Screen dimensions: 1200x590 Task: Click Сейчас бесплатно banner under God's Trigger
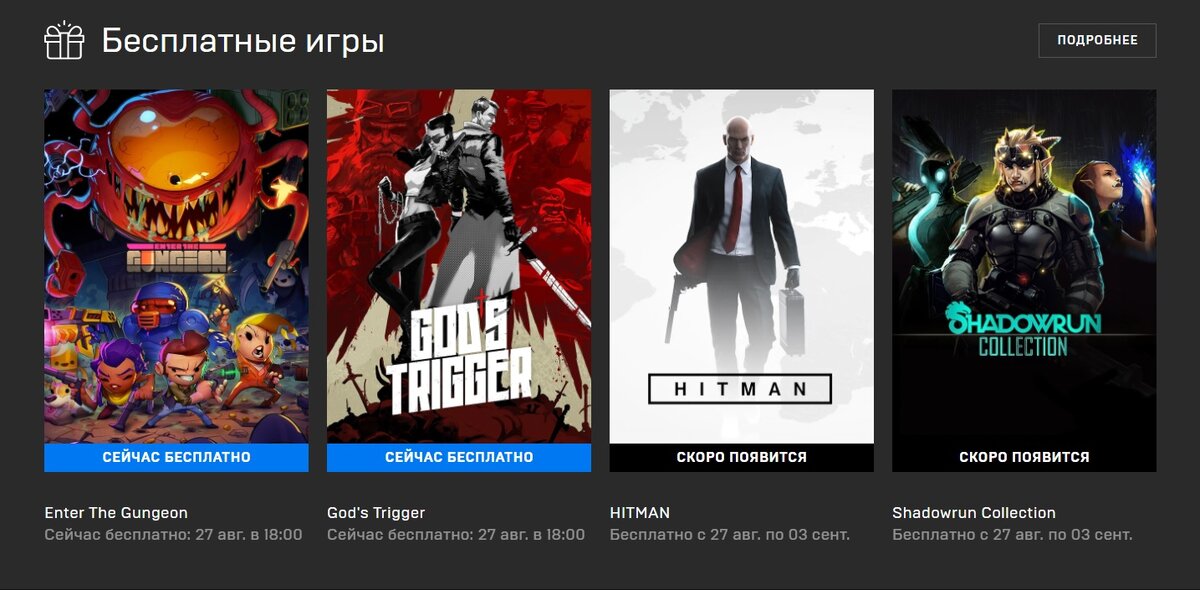pyautogui.click(x=459, y=457)
